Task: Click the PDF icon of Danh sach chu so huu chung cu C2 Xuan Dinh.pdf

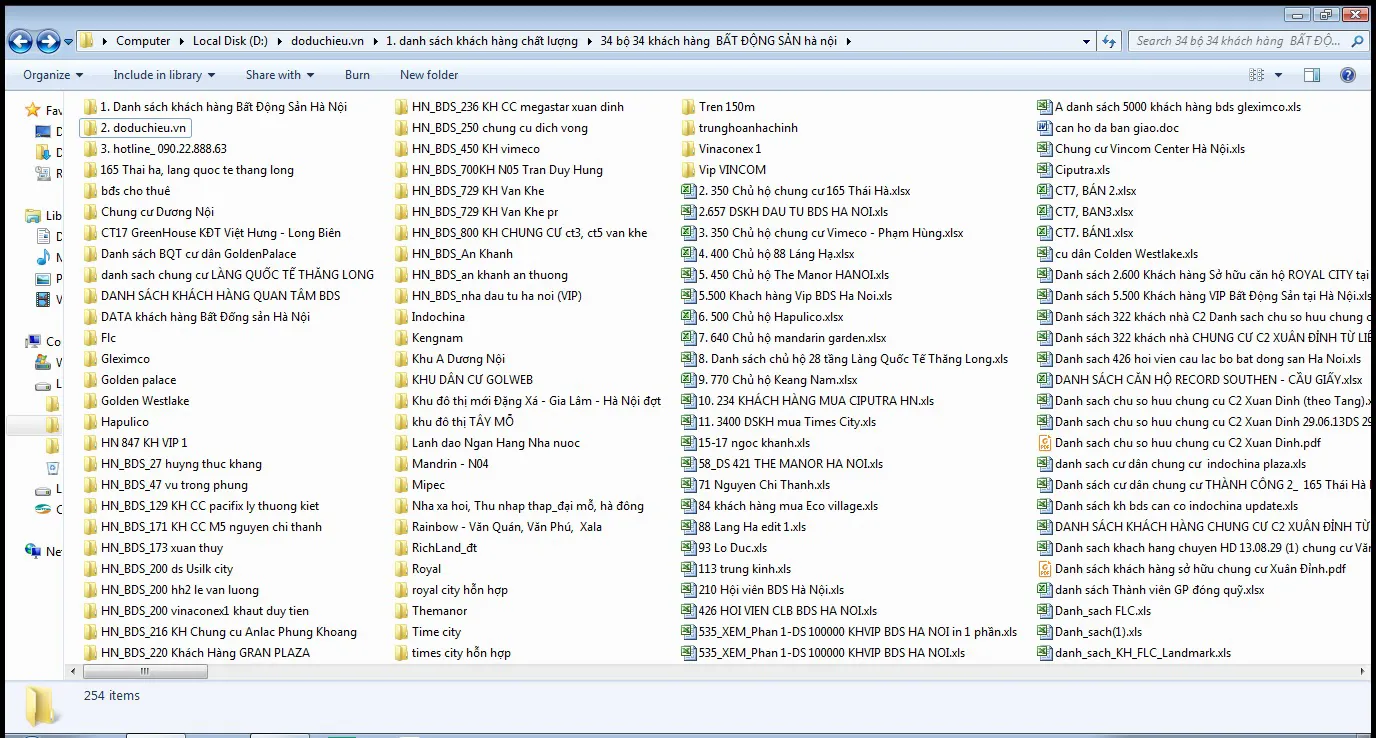Action: pyautogui.click(x=1044, y=443)
